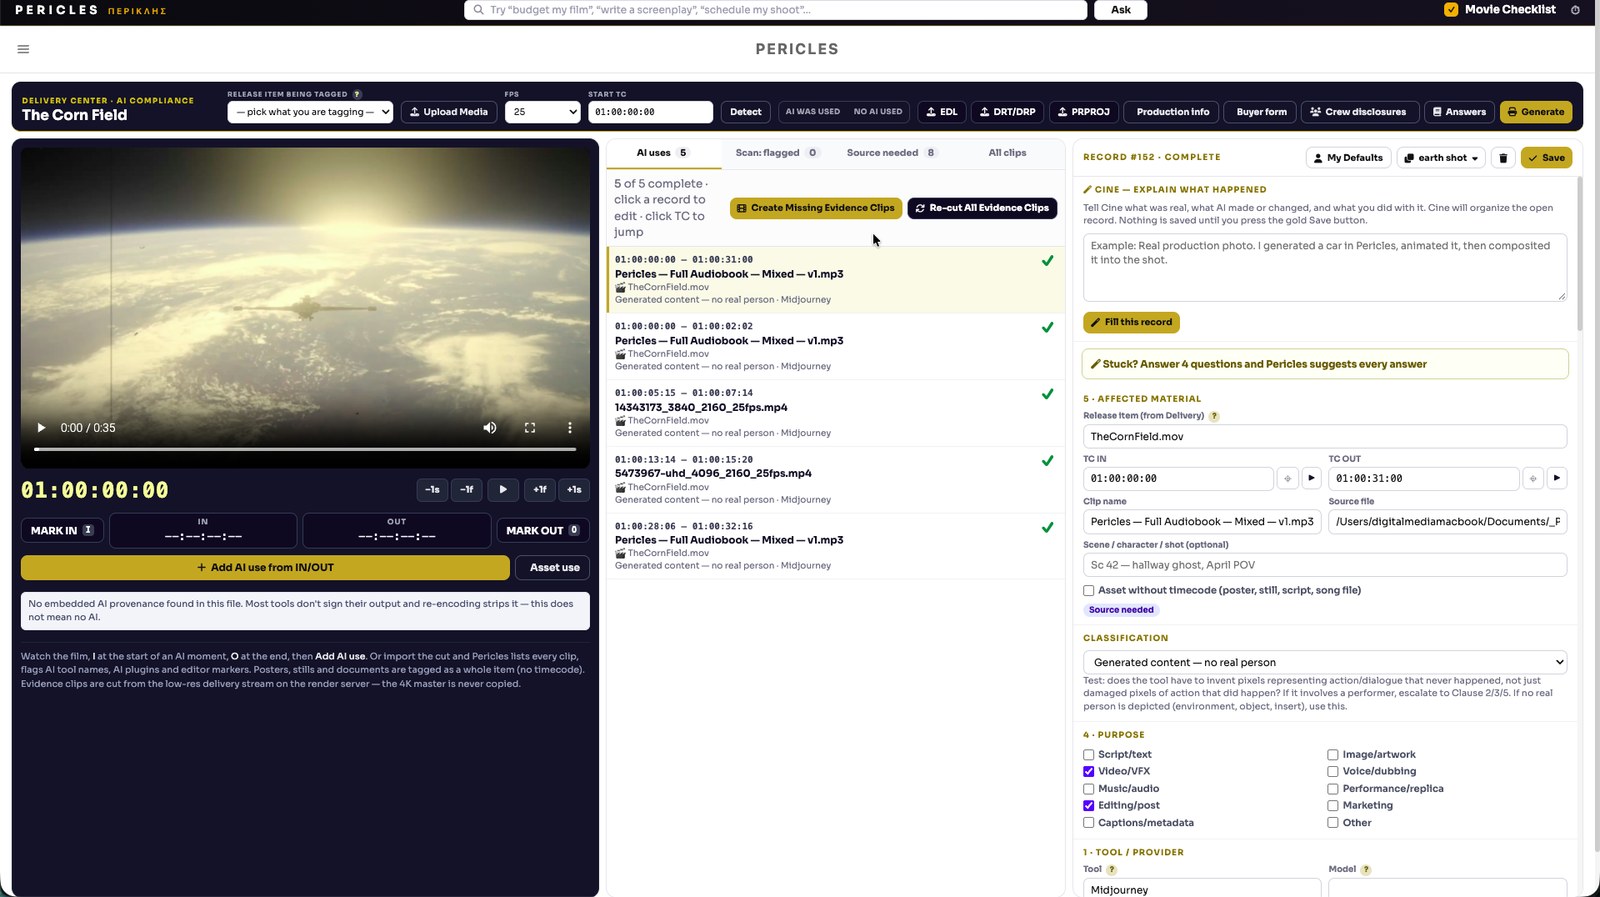The image size is (1600, 897).
Task: Click the video progress seek bar
Action: click(x=305, y=450)
